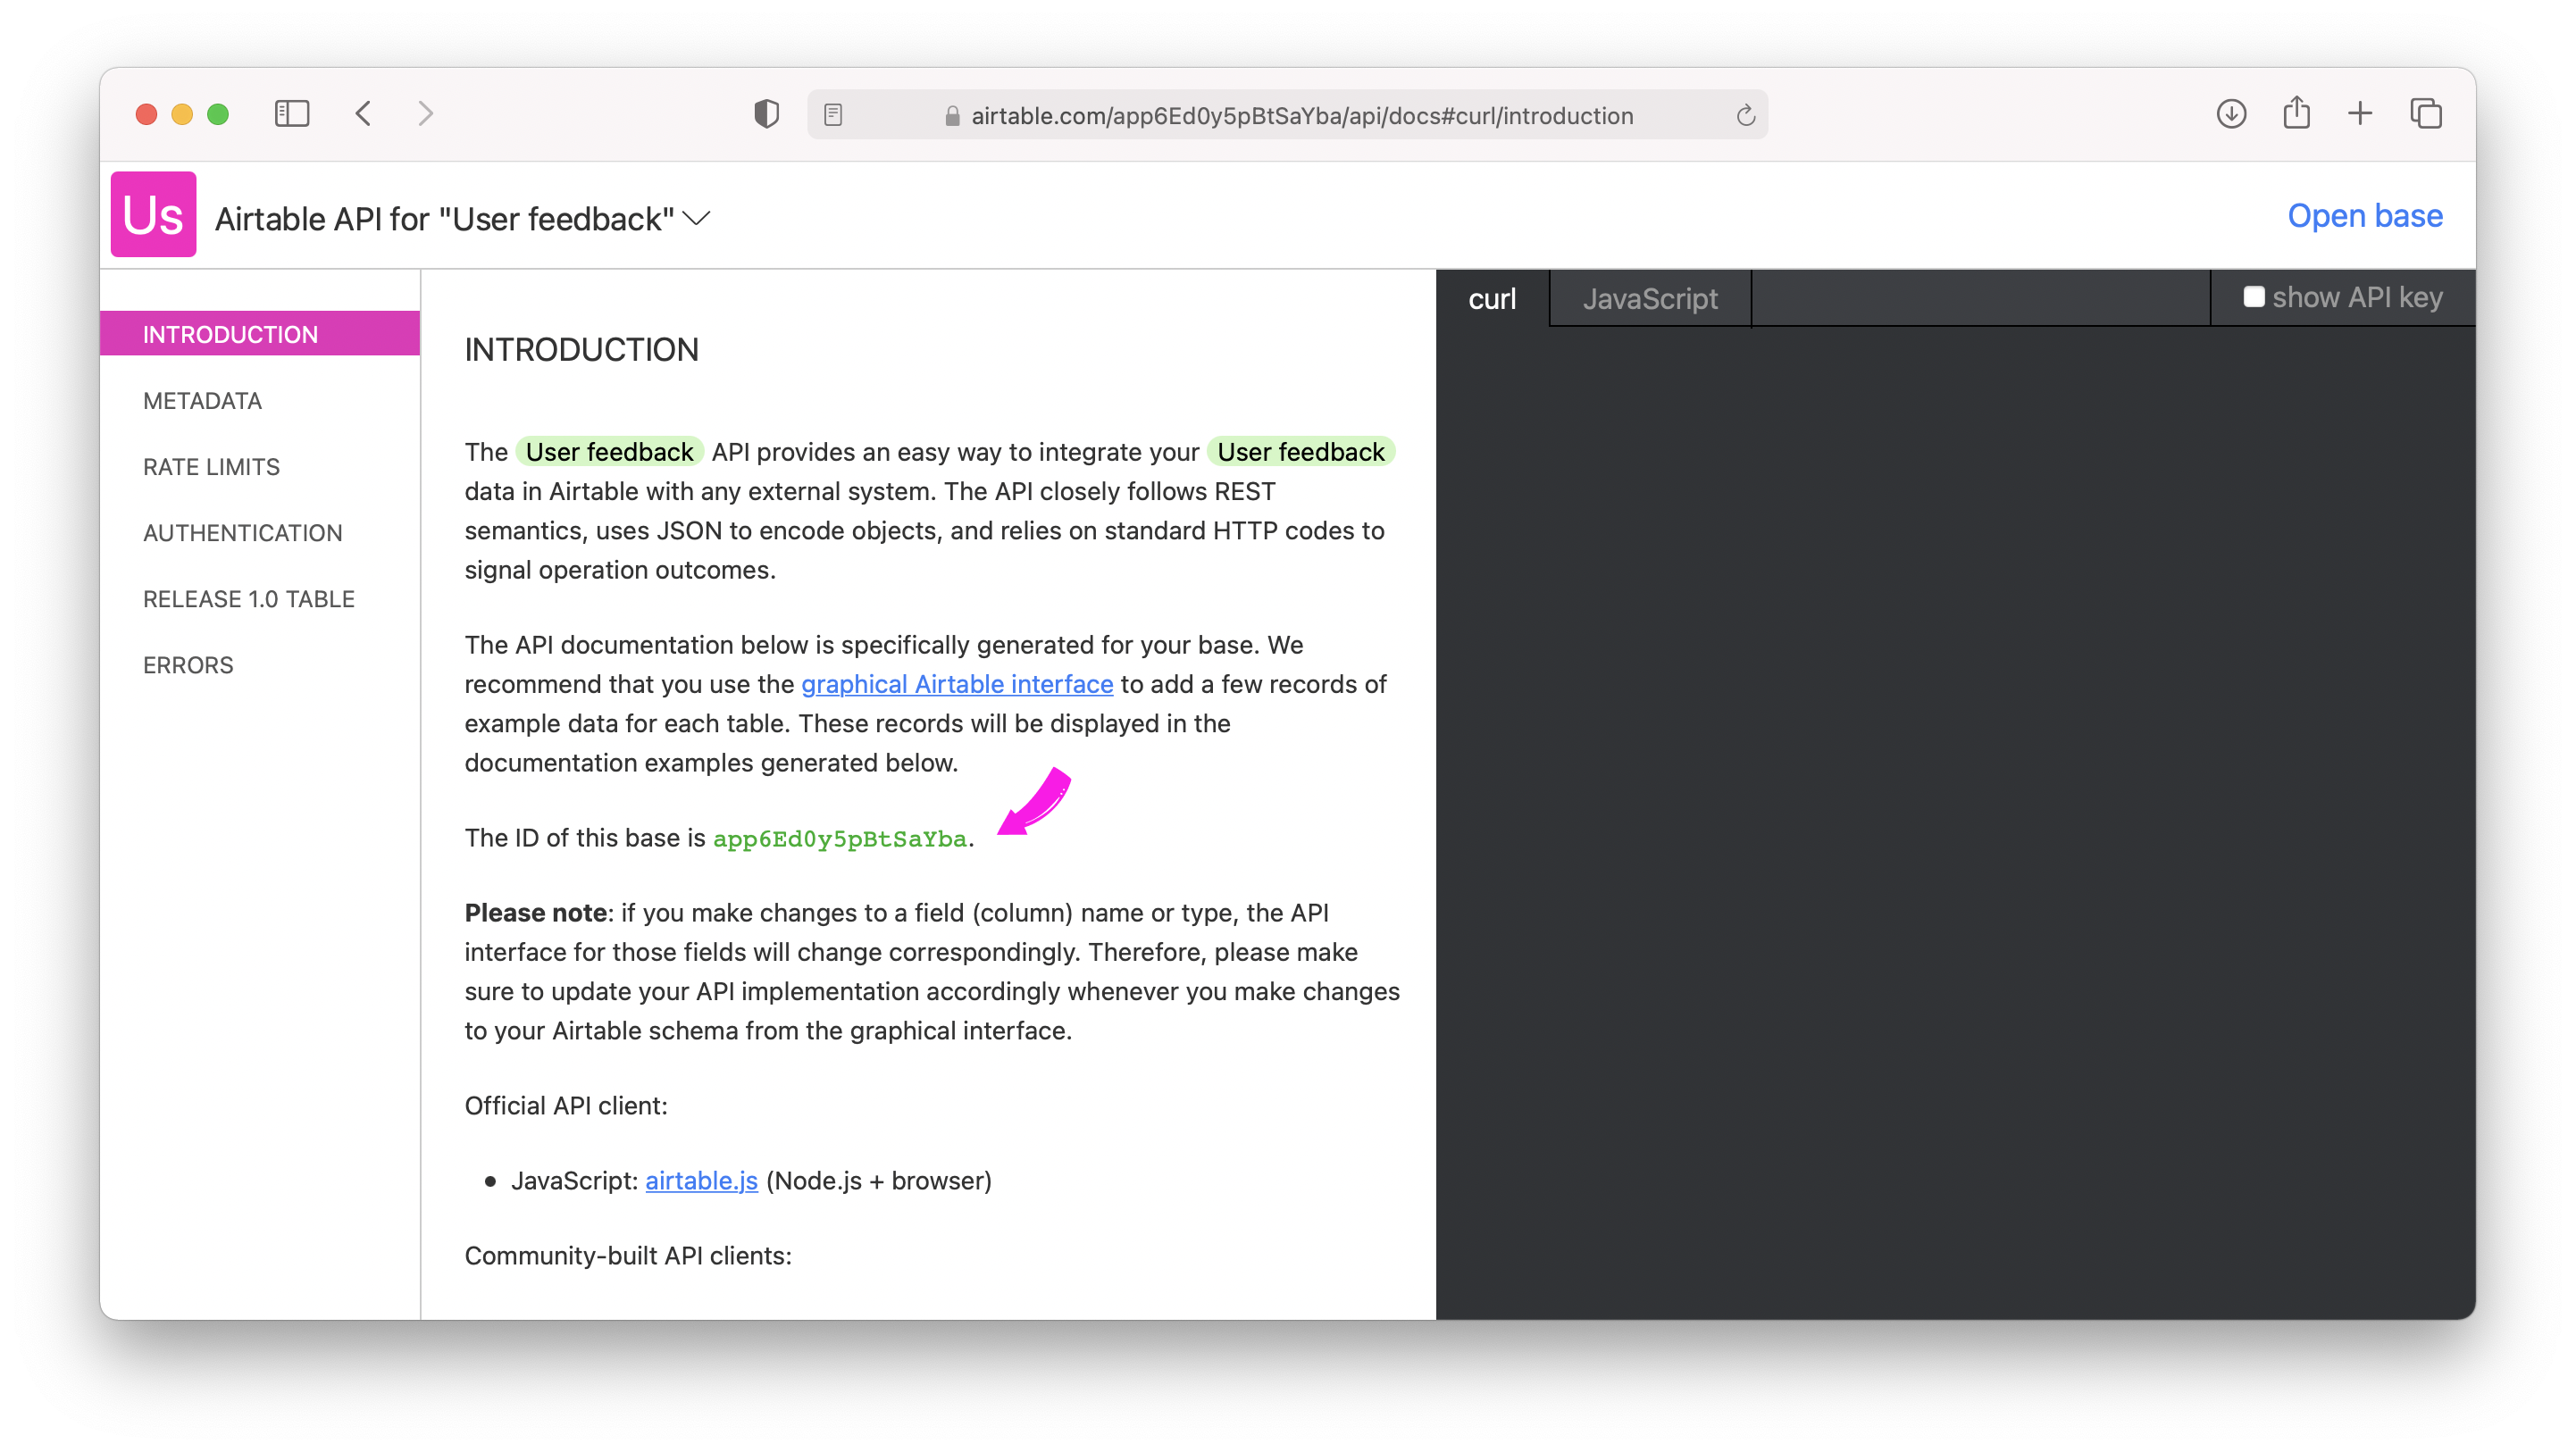Open the Safari downloads icon

[2231, 114]
